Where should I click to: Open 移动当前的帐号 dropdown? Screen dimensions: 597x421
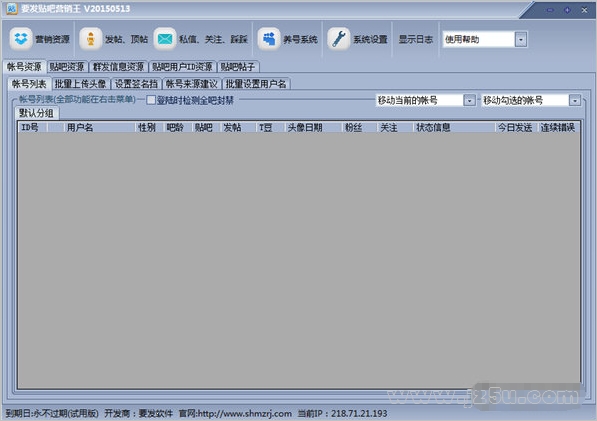(x=469, y=100)
